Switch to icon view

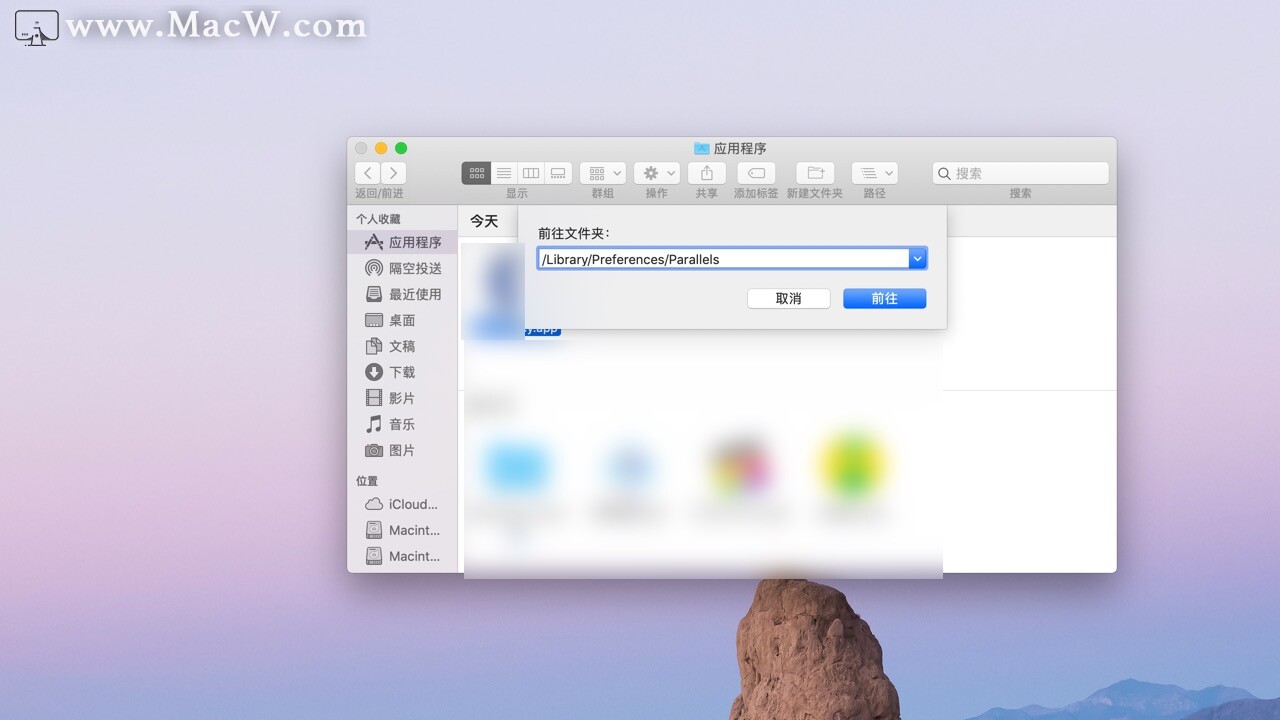point(476,173)
